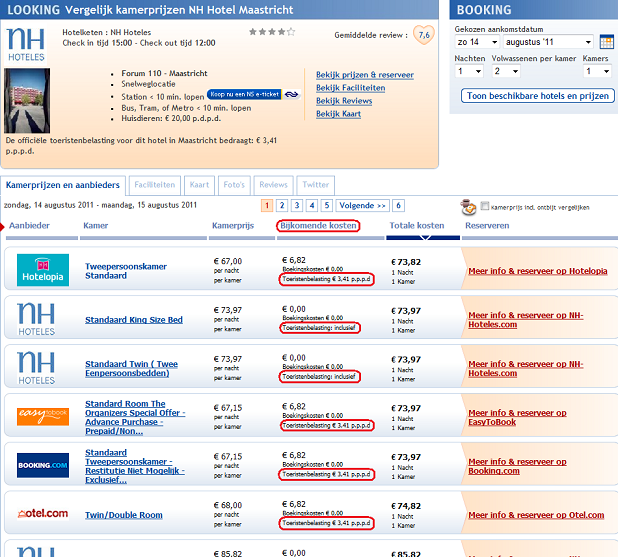Open Standaard Tweepersoonskamer Restitutie Niet Mogelijk link
Screen dimensions: 618x557
pos(135,466)
